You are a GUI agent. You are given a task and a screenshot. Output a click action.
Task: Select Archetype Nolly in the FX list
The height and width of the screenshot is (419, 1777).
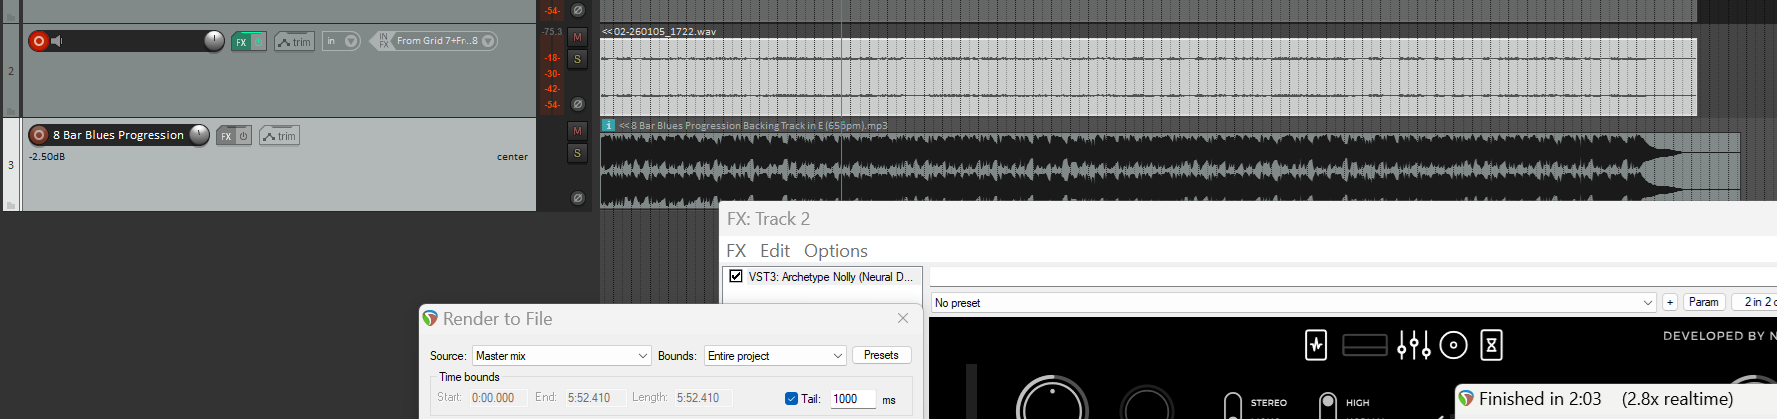pyautogui.click(x=831, y=277)
